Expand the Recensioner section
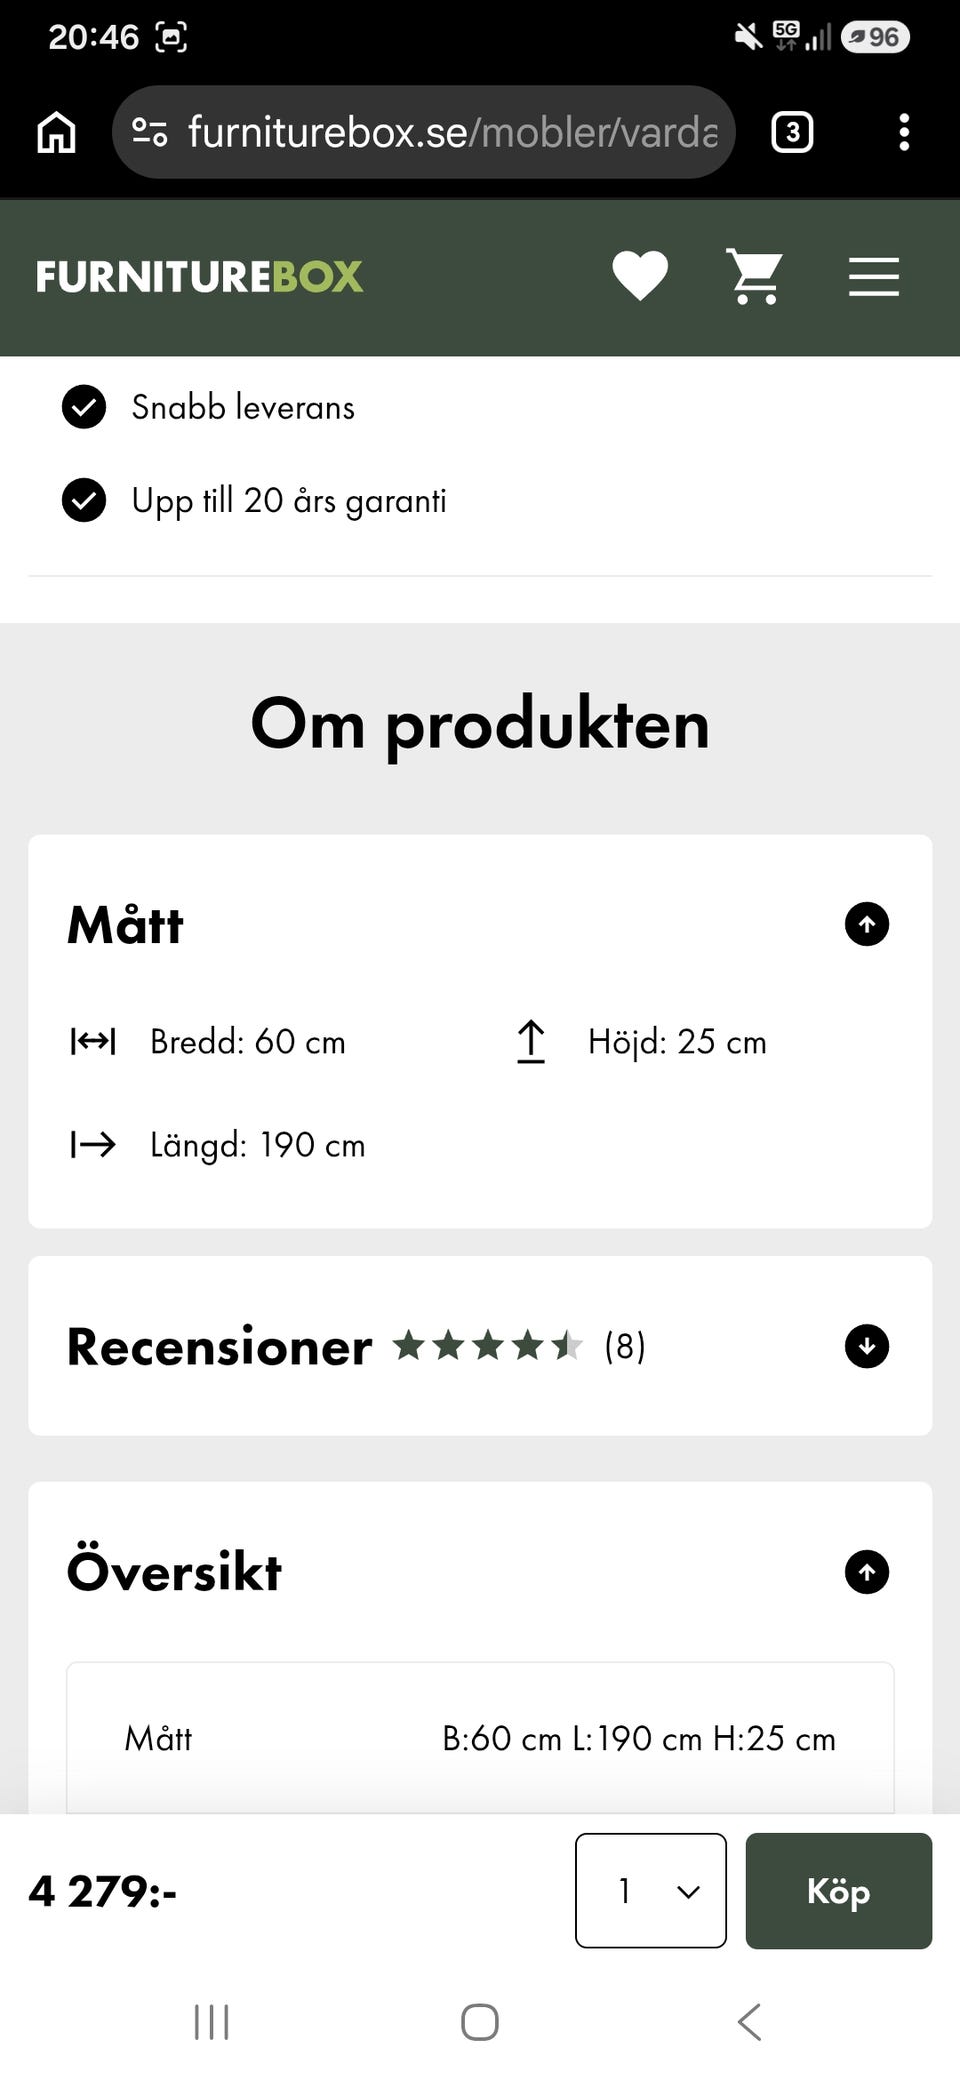This screenshot has width=960, height=2080. pos(867,1346)
